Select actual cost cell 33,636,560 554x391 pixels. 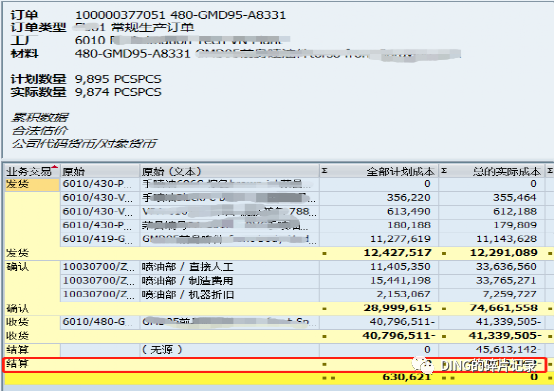coord(506,267)
